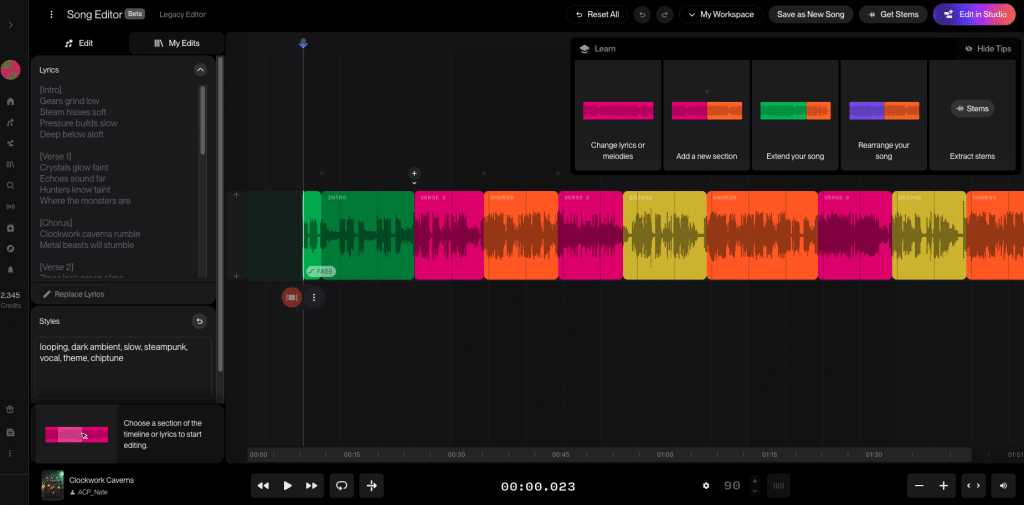Click the notifications bell icon

click(10, 269)
